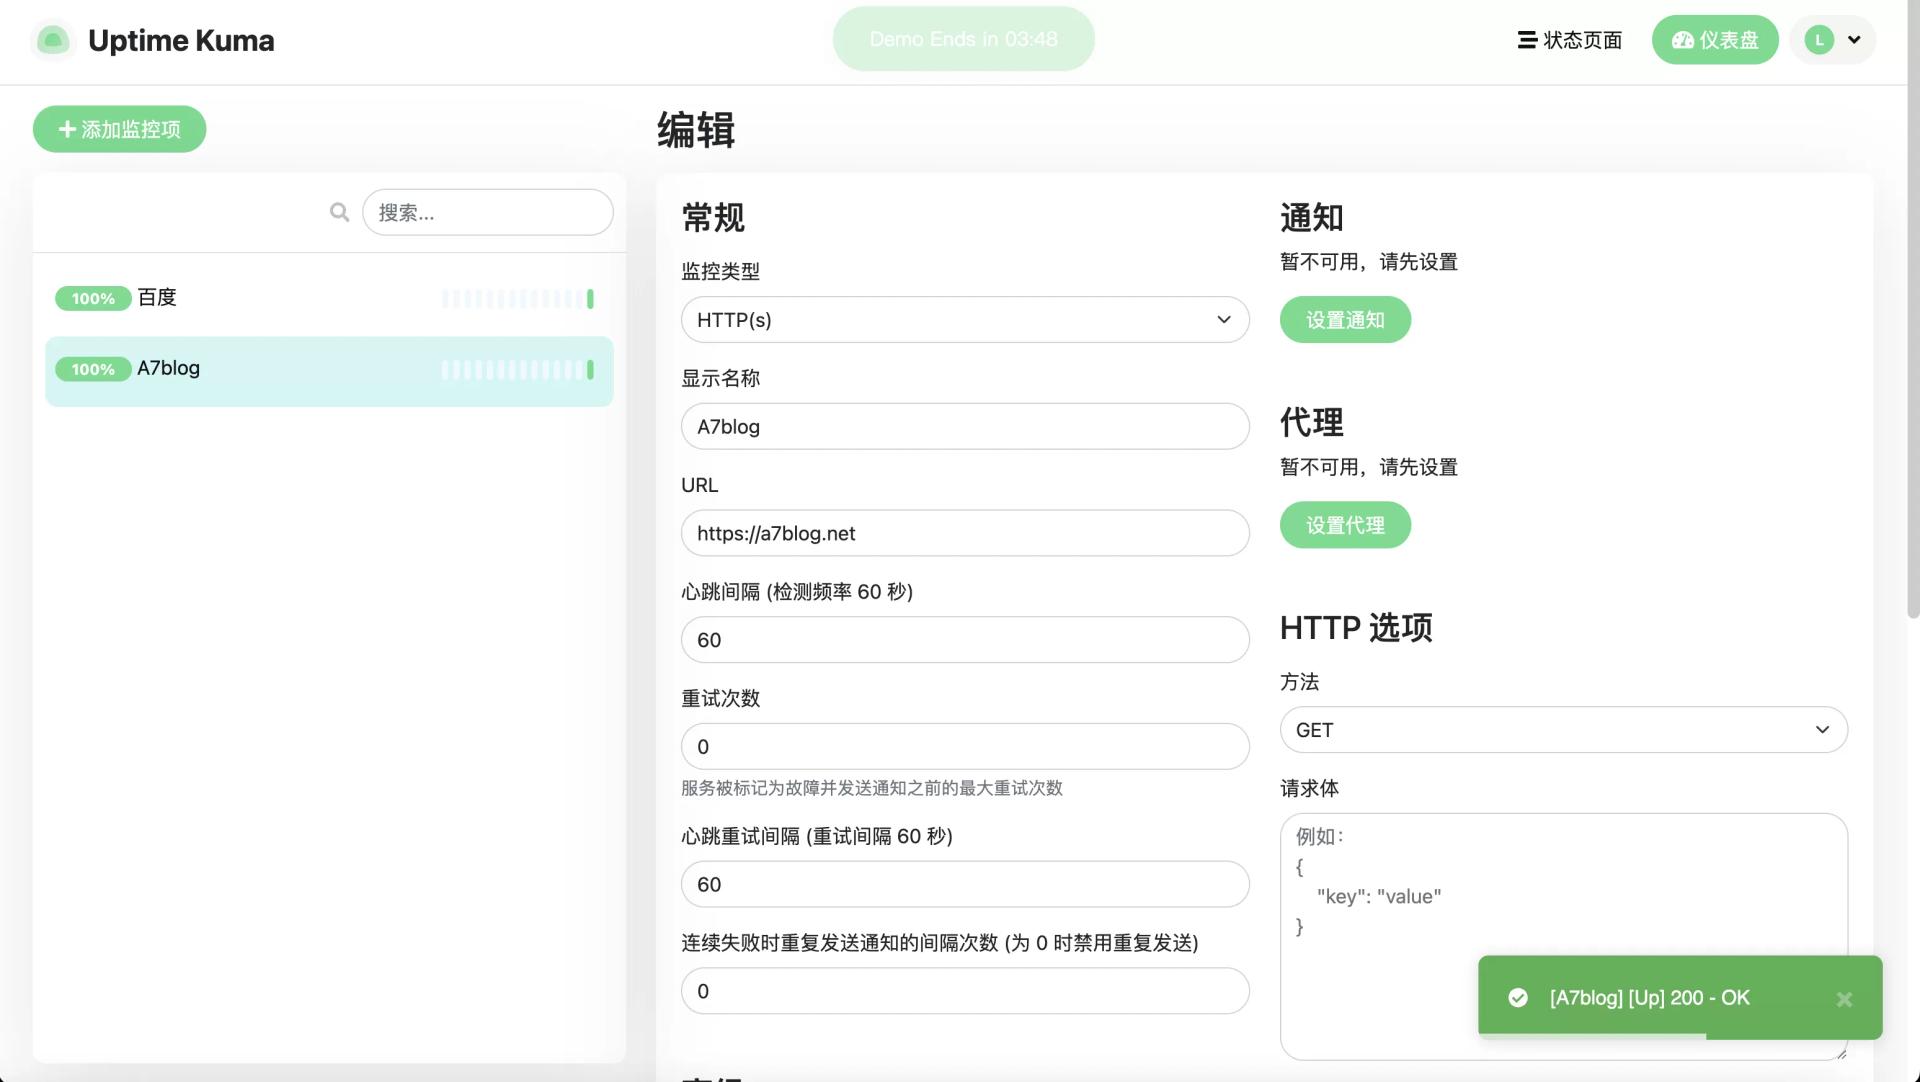
Task: Click the success checkmark icon in toast
Action: 1518,998
